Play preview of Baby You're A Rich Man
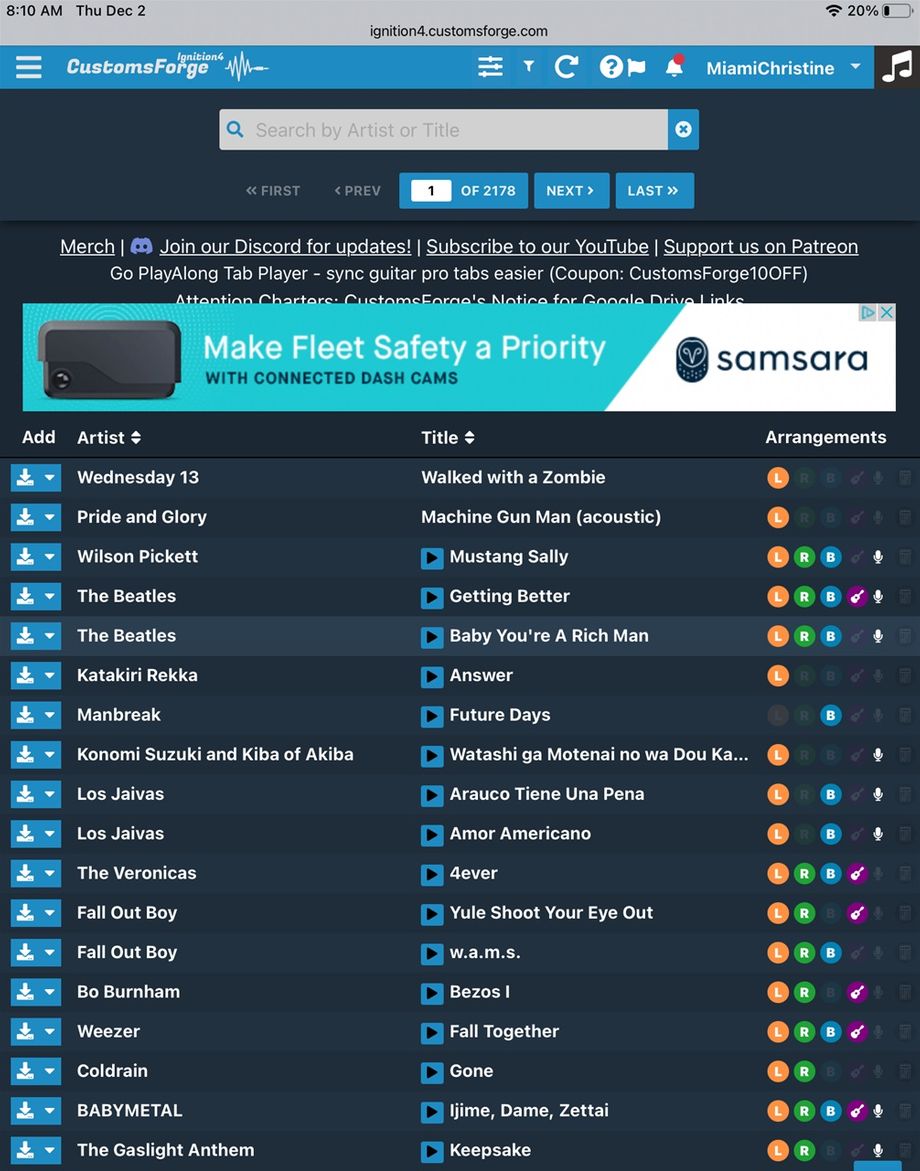 (432, 636)
